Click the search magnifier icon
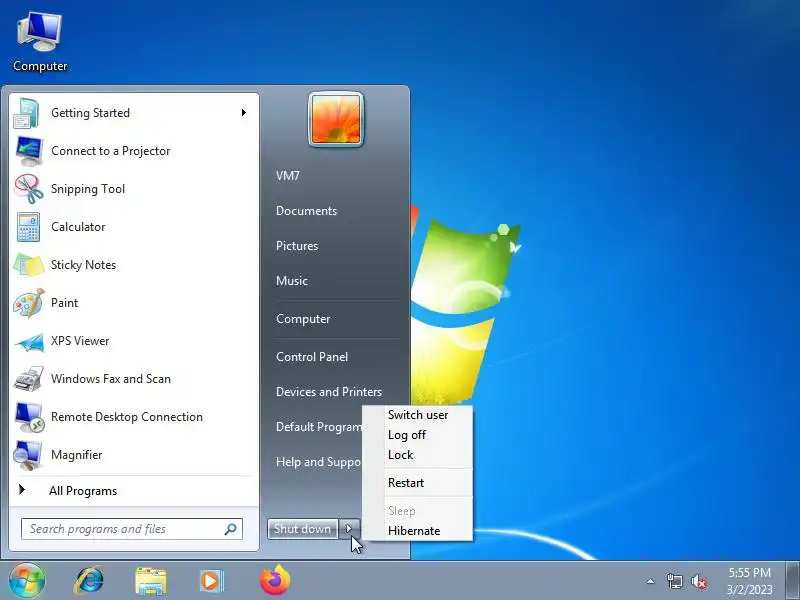The width and height of the screenshot is (800, 600). point(231,529)
